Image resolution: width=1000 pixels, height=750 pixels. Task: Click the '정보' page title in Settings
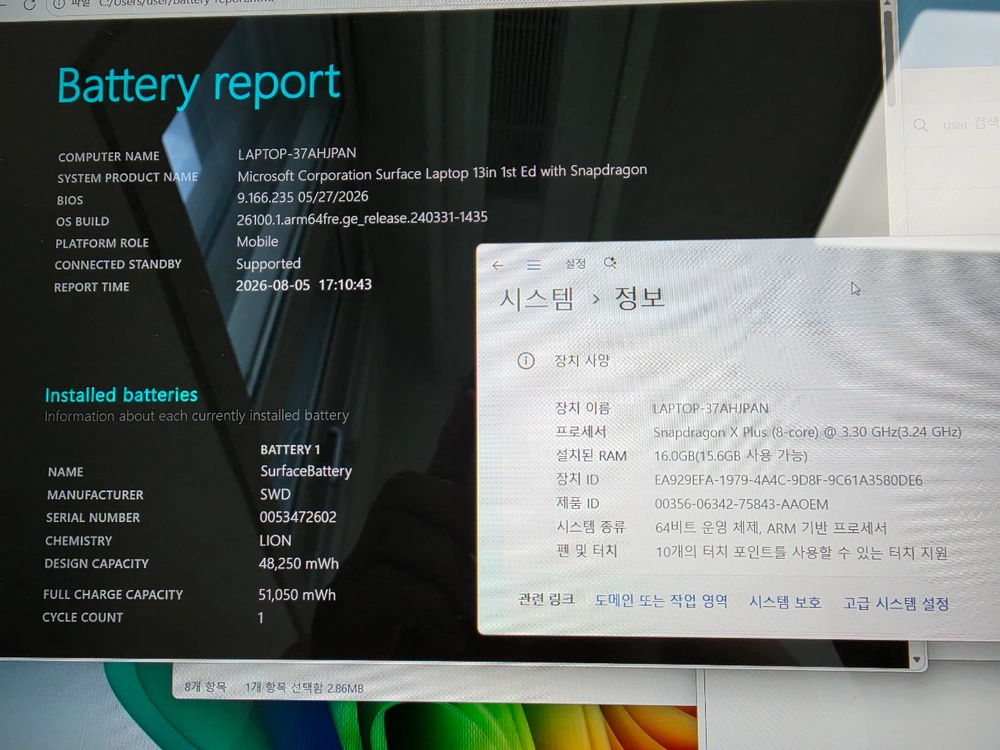pos(639,298)
